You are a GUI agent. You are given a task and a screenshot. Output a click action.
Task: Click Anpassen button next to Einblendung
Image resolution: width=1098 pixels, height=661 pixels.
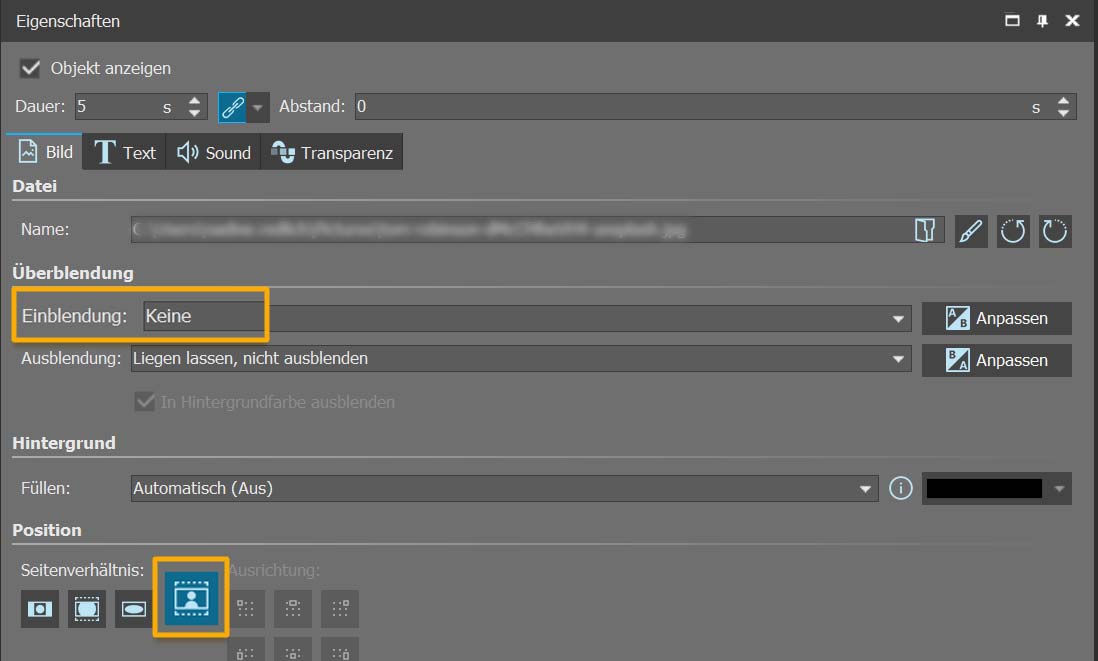996,318
